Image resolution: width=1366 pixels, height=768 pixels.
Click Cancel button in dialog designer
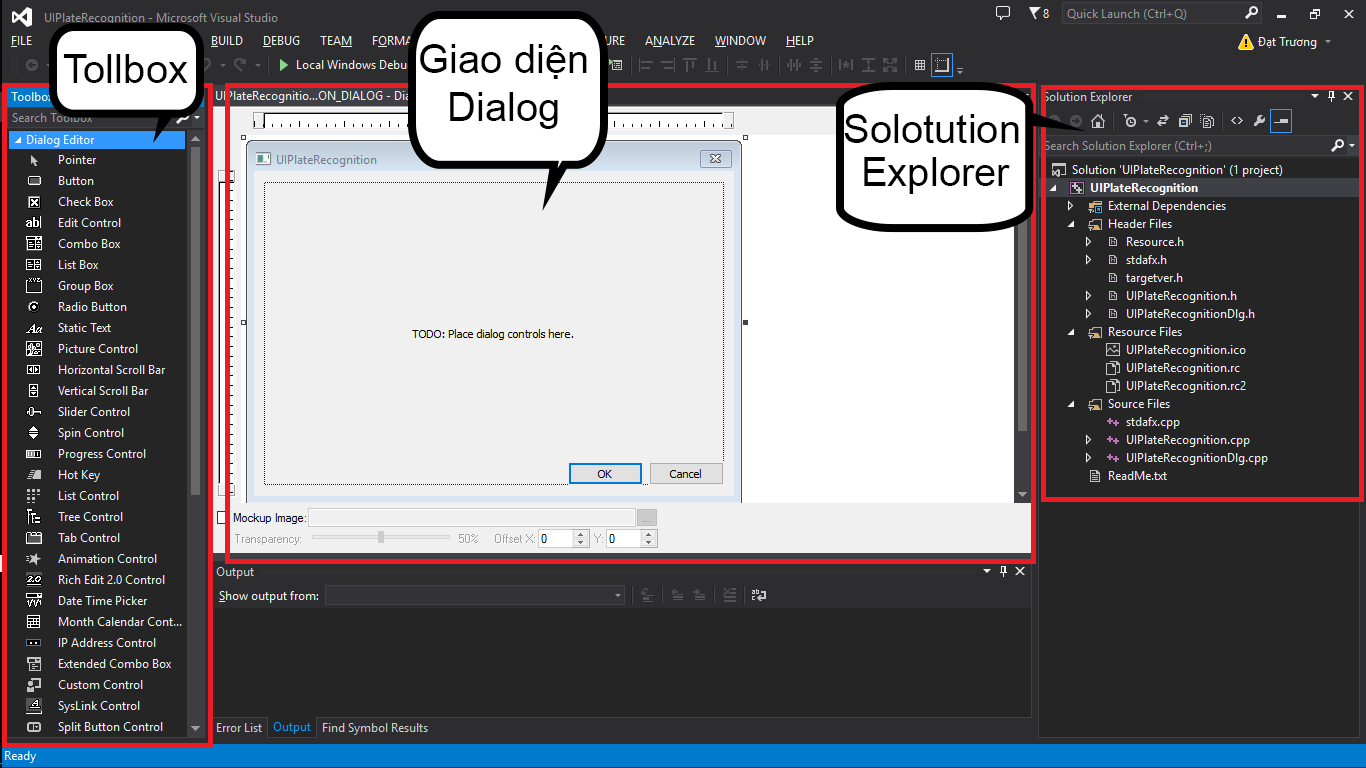click(x=686, y=474)
